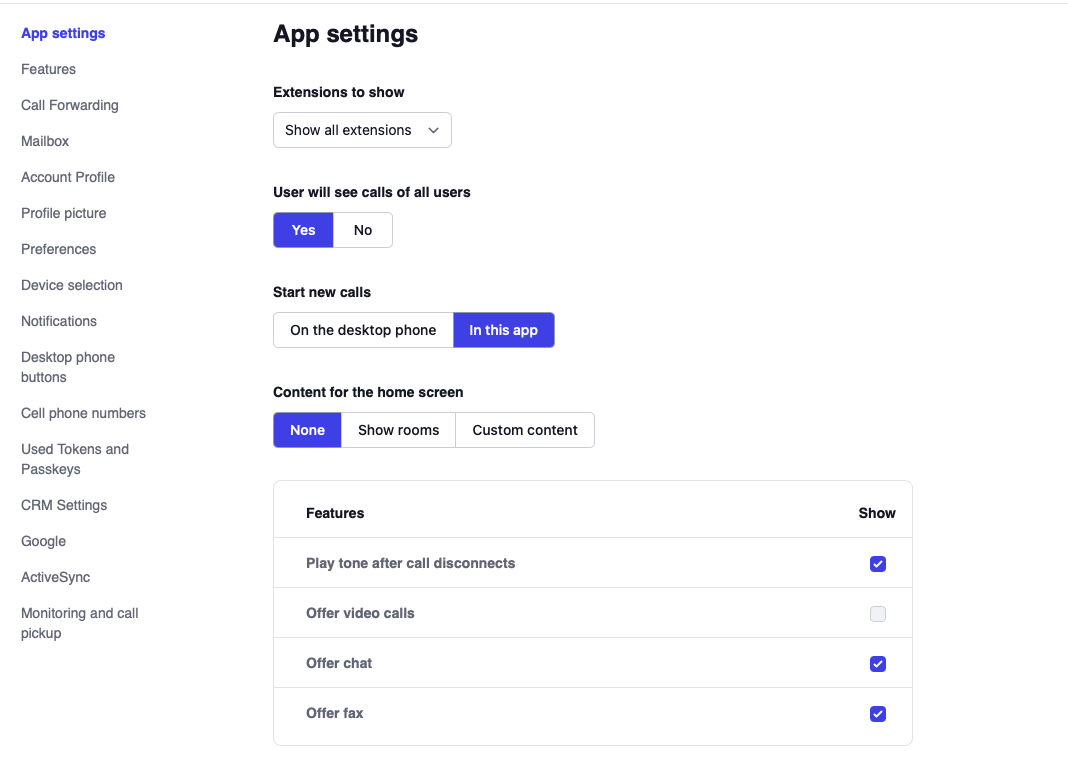Image resolution: width=1068 pixels, height=759 pixels.
Task: Expand the Extensions to show selector
Action: 362,130
